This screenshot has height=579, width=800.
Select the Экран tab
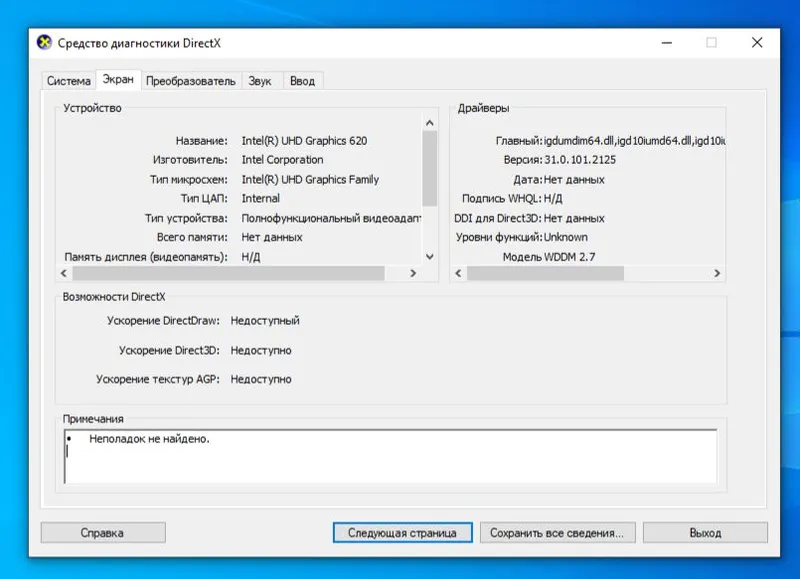point(118,80)
